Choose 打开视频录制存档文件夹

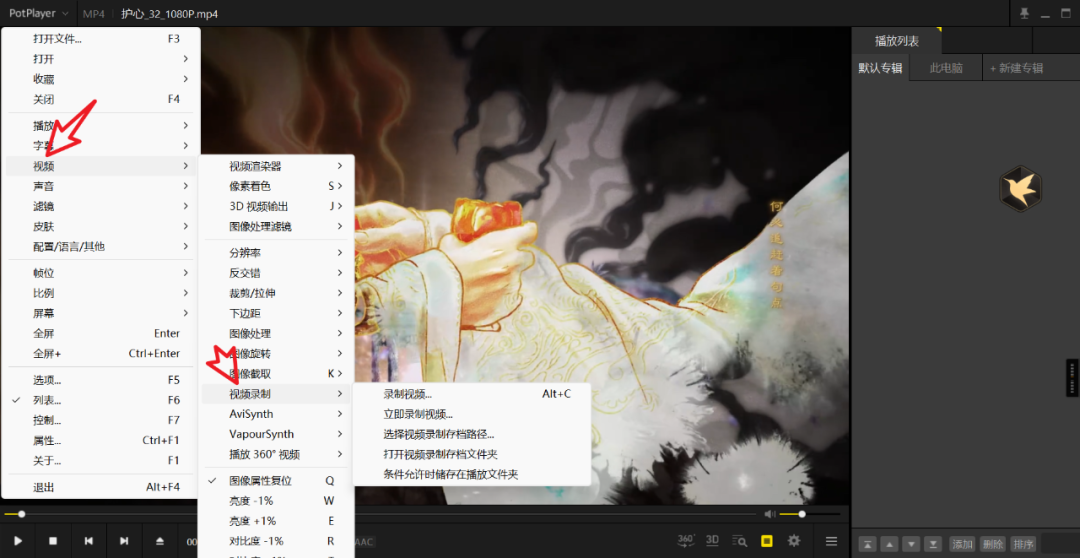[472, 454]
